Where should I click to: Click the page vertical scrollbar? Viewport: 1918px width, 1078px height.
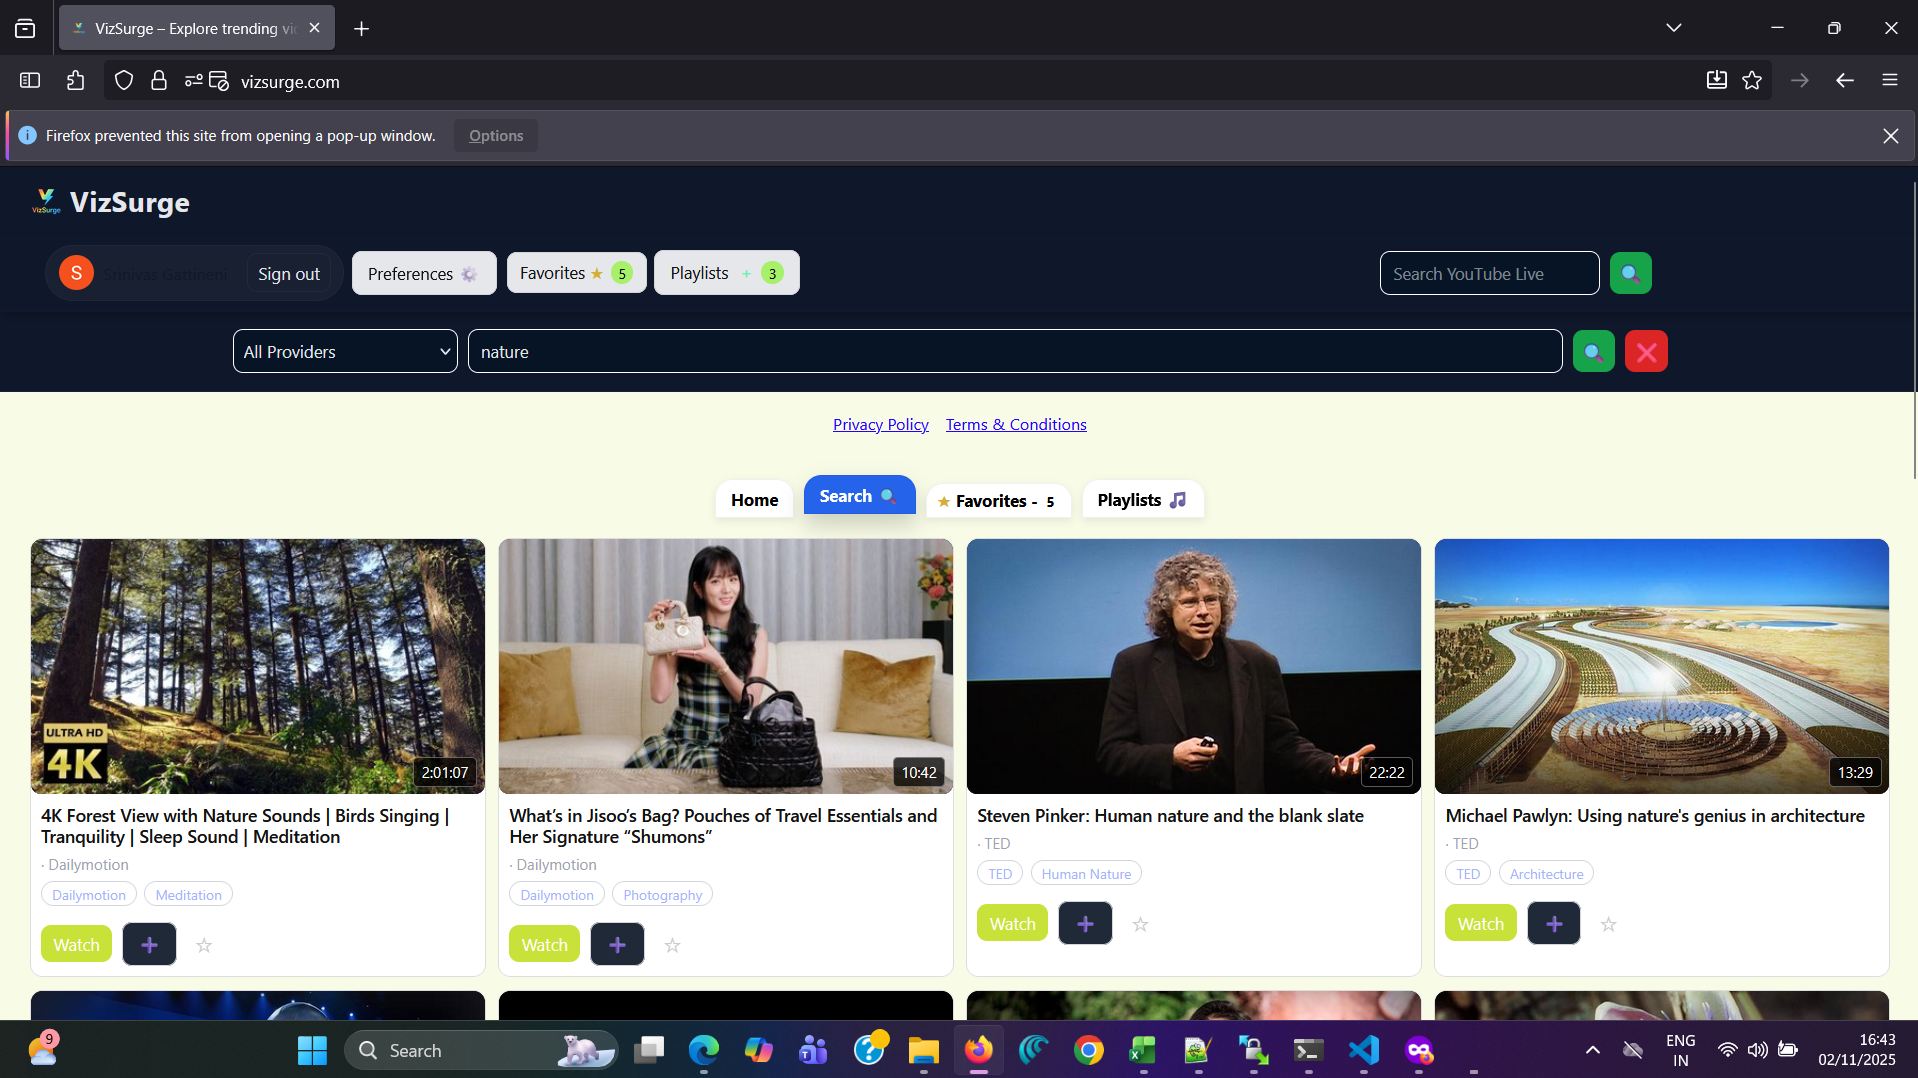coord(1913,330)
